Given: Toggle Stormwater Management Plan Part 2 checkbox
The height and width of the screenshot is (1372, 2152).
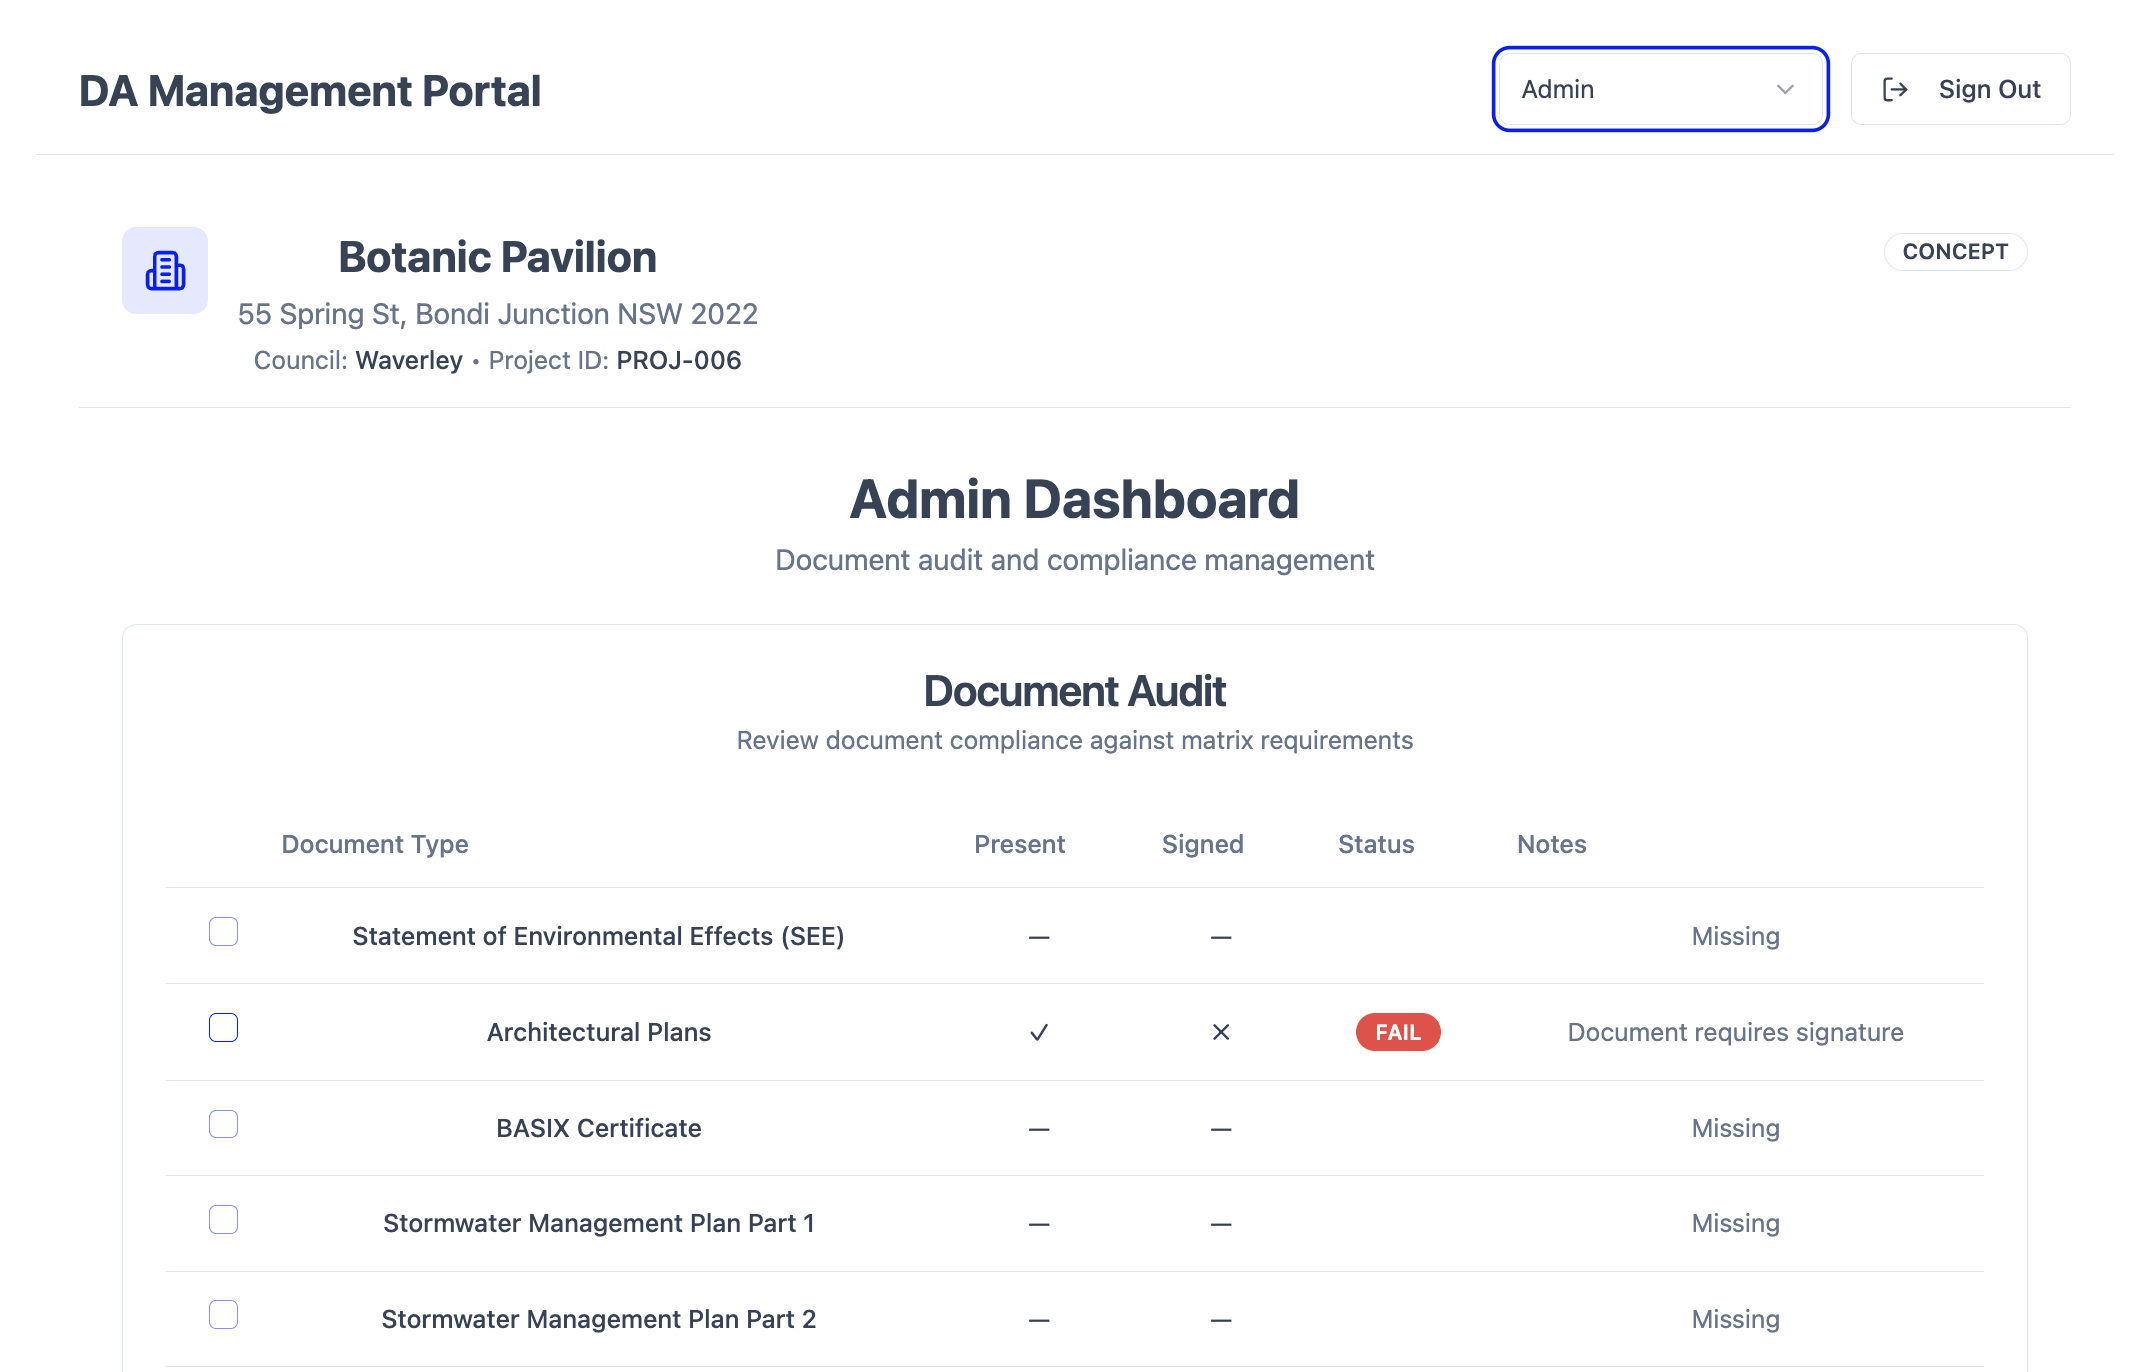Looking at the screenshot, I should pyautogui.click(x=223, y=1315).
